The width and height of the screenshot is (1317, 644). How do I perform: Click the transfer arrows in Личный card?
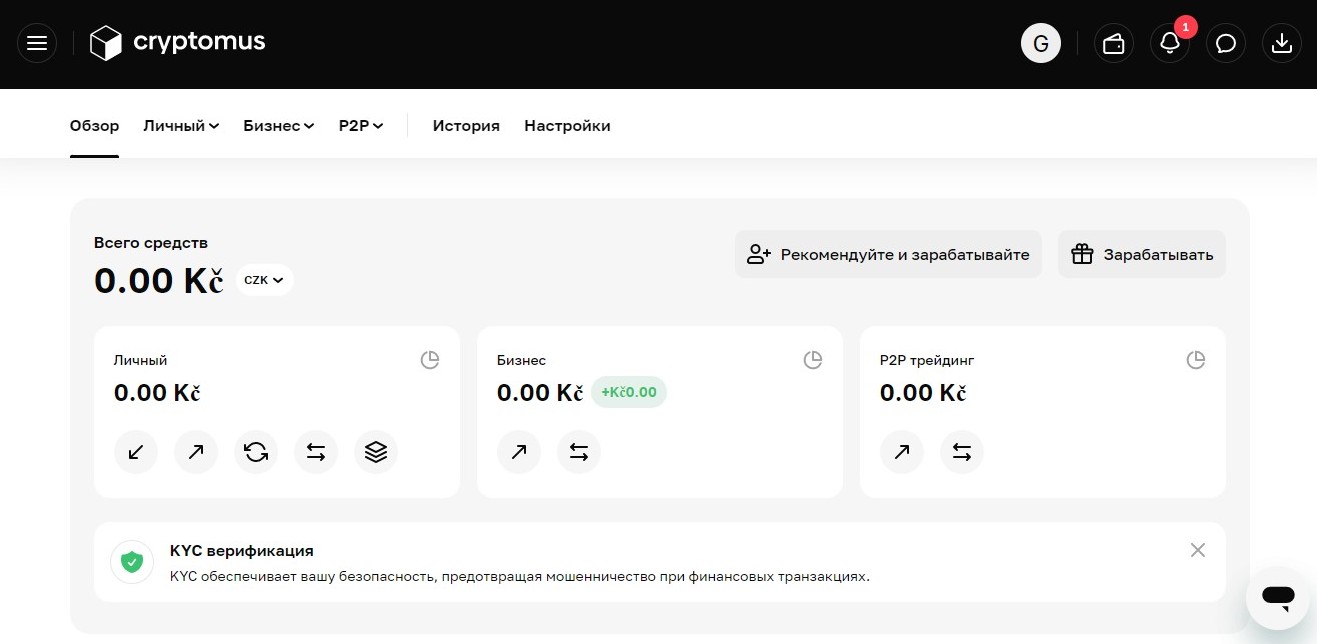pyautogui.click(x=316, y=452)
